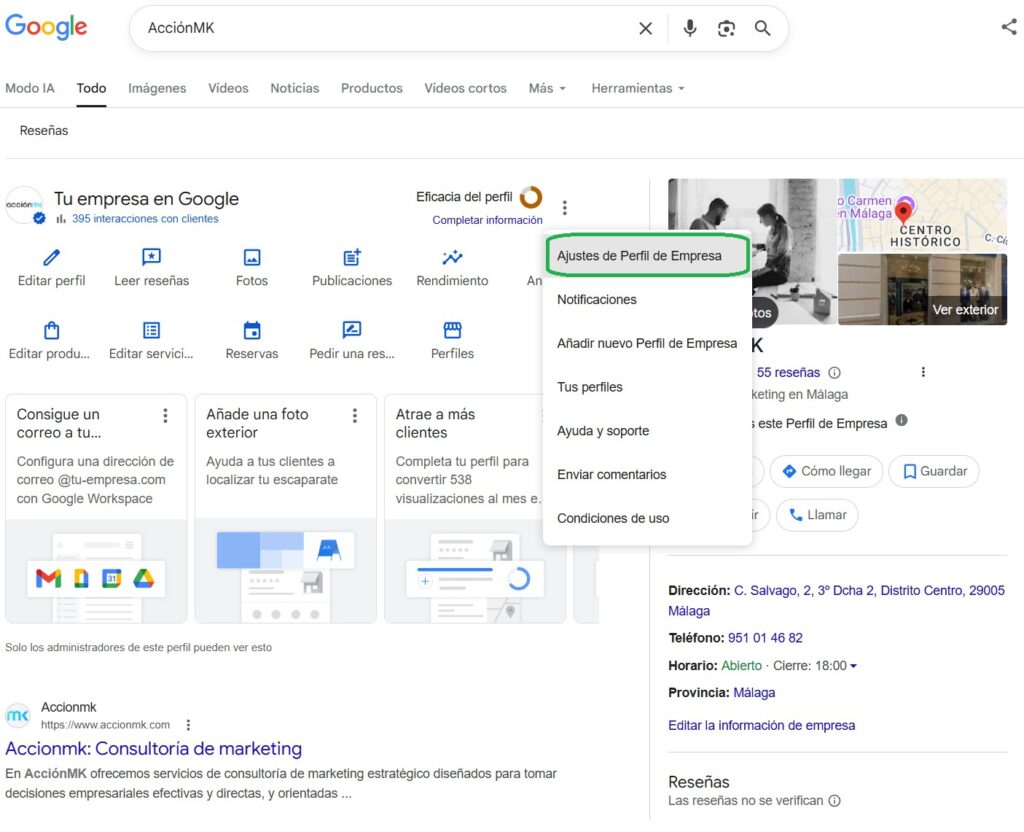Open Editar la información de empresa link

pos(761,725)
